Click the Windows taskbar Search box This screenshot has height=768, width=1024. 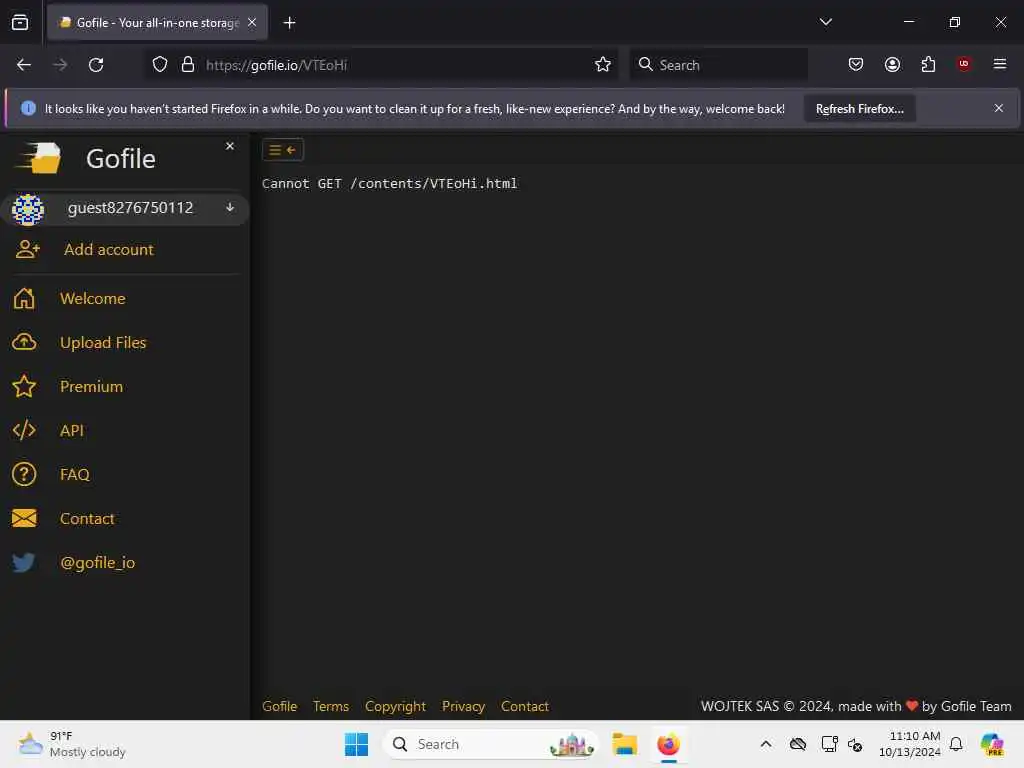pos(491,744)
